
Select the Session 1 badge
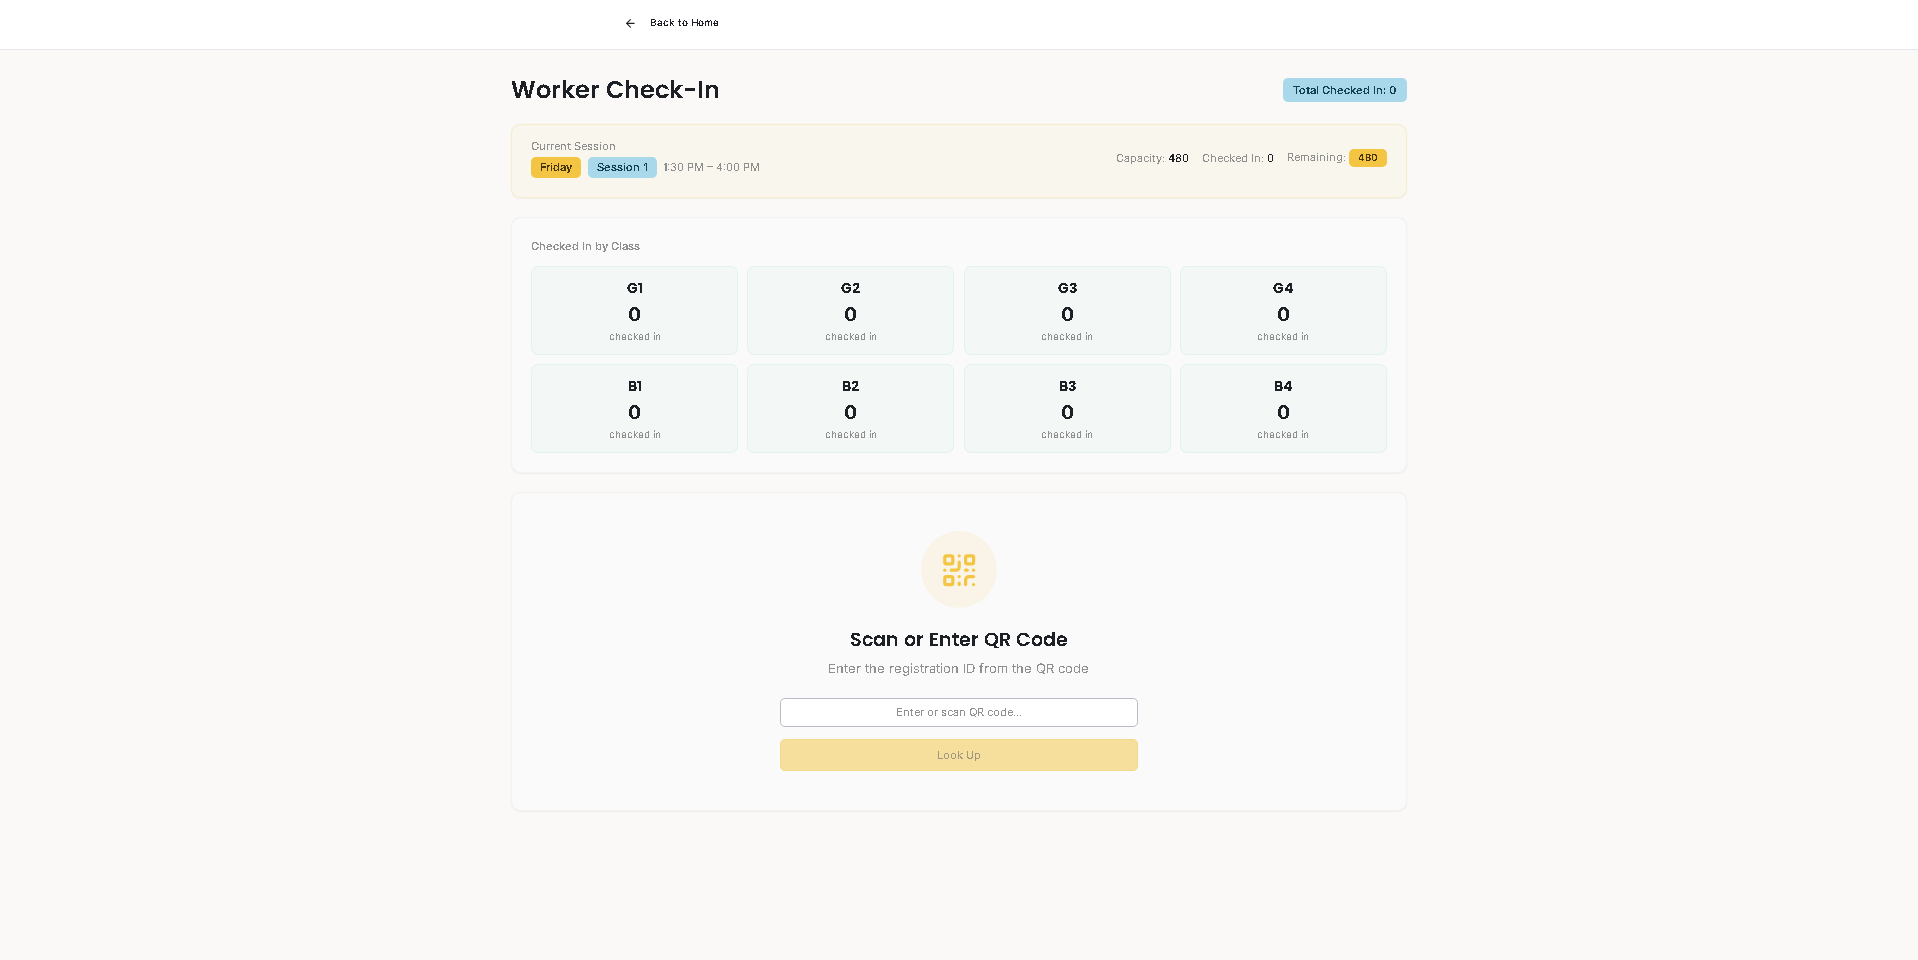coord(622,168)
